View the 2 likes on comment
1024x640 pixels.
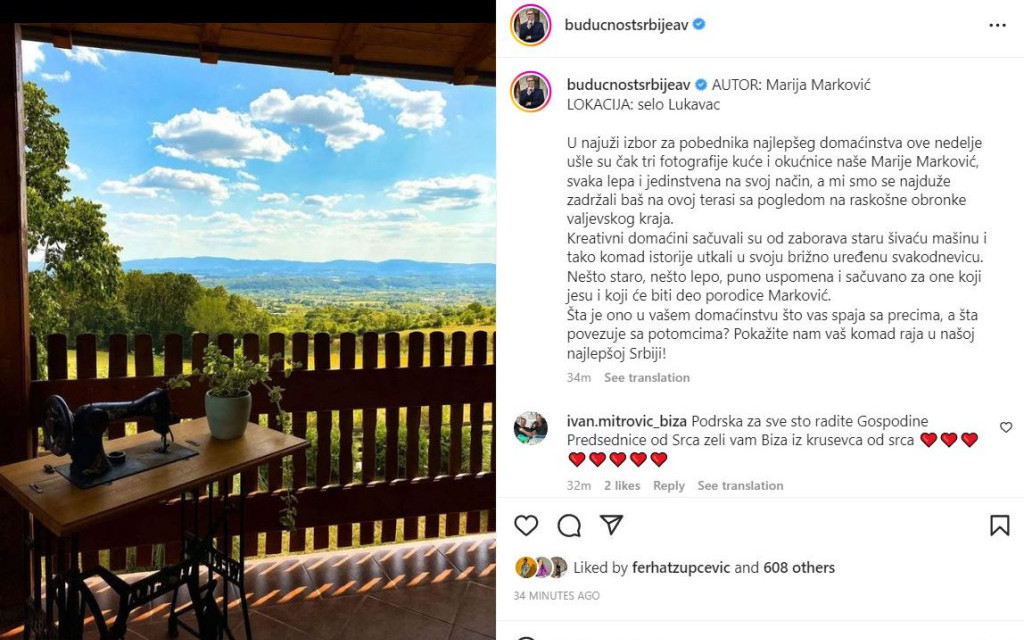(x=622, y=485)
